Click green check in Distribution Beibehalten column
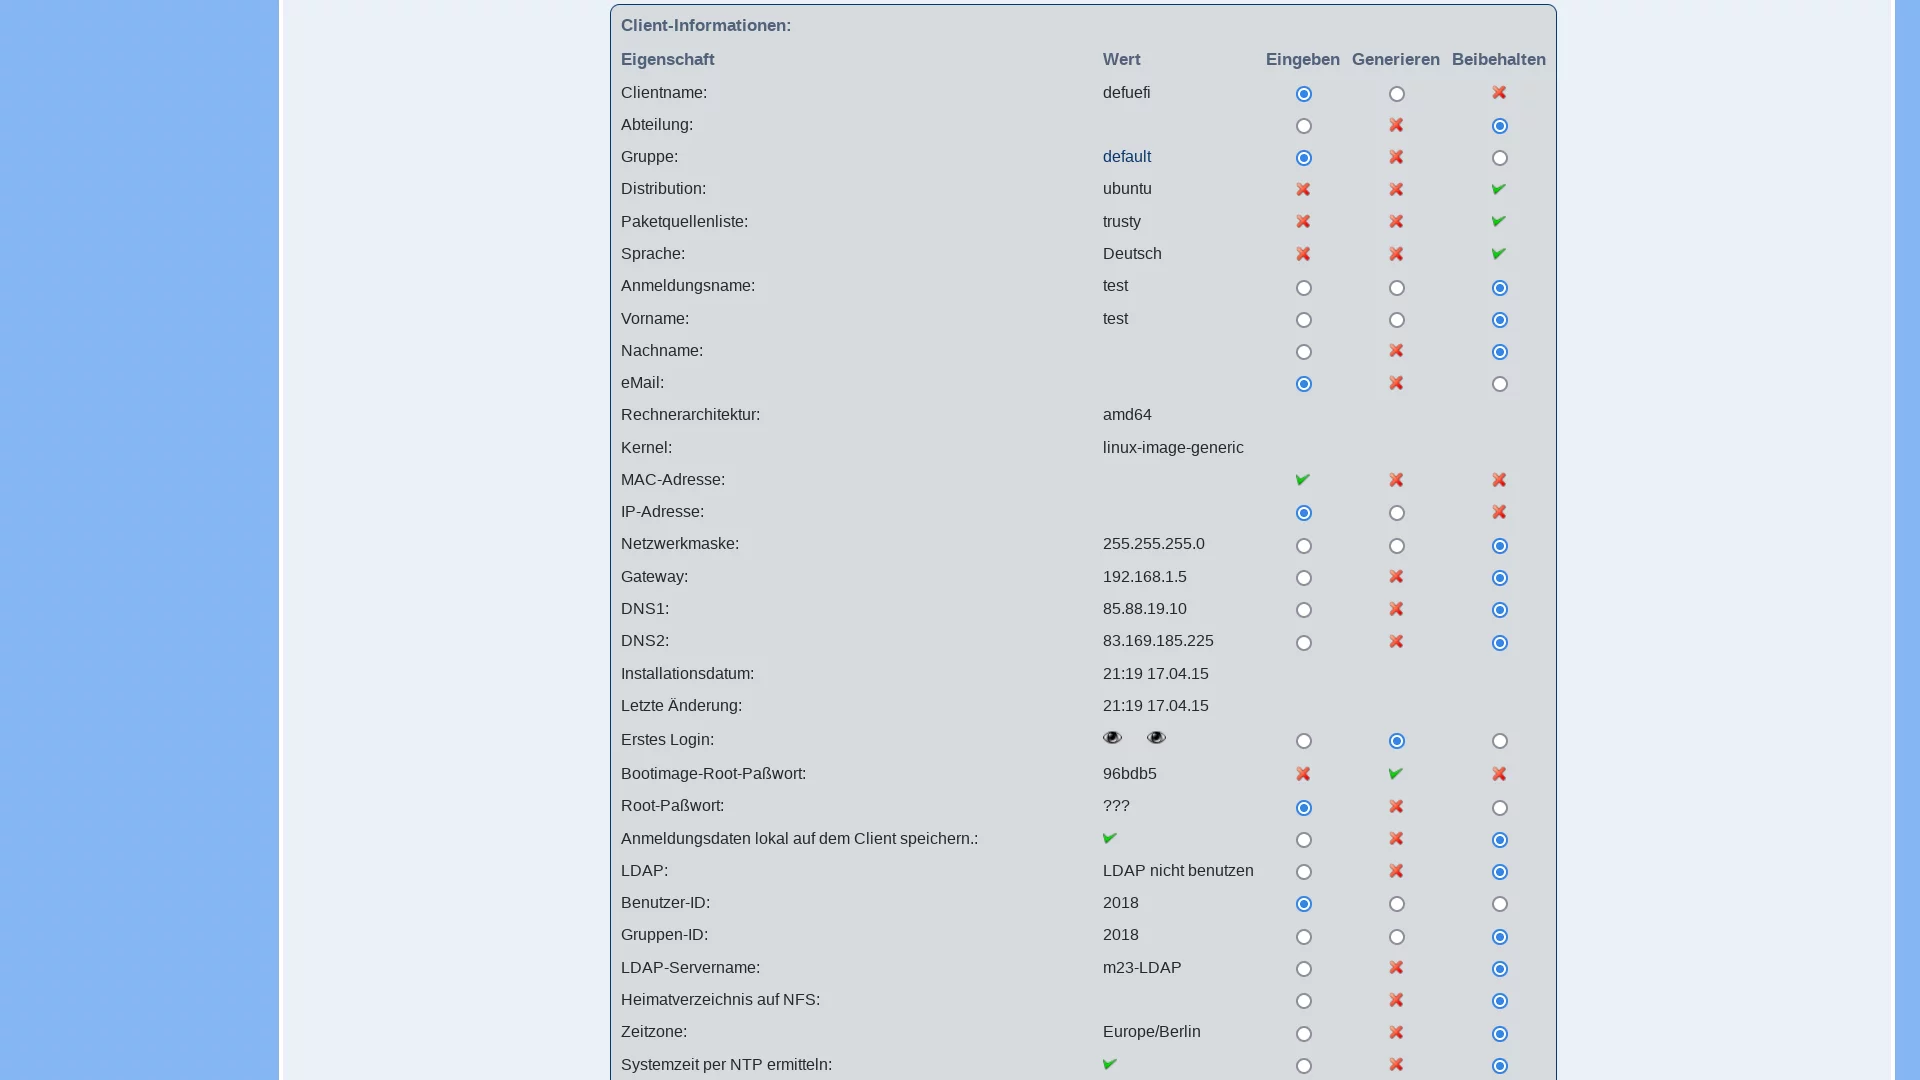This screenshot has width=1920, height=1080. point(1498,189)
